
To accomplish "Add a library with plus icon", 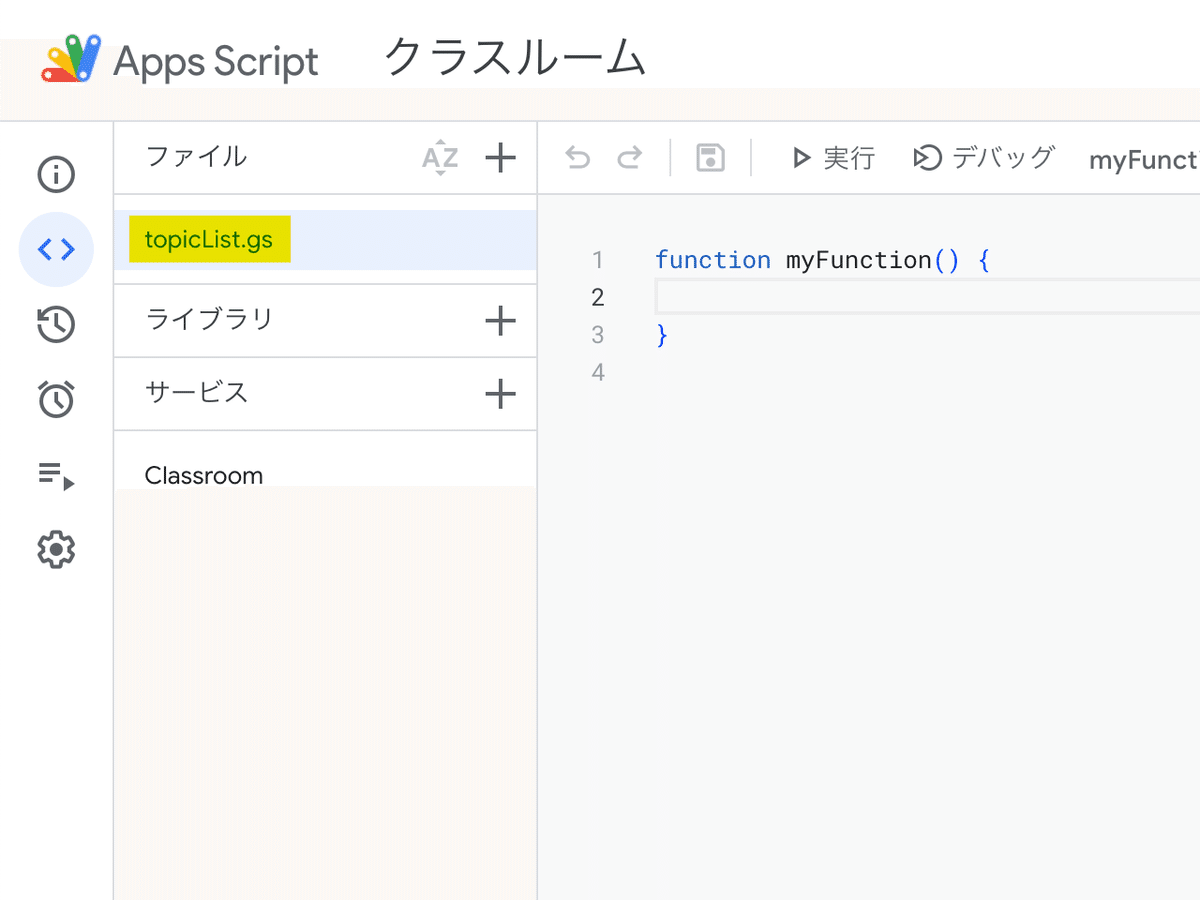I will (500, 320).
